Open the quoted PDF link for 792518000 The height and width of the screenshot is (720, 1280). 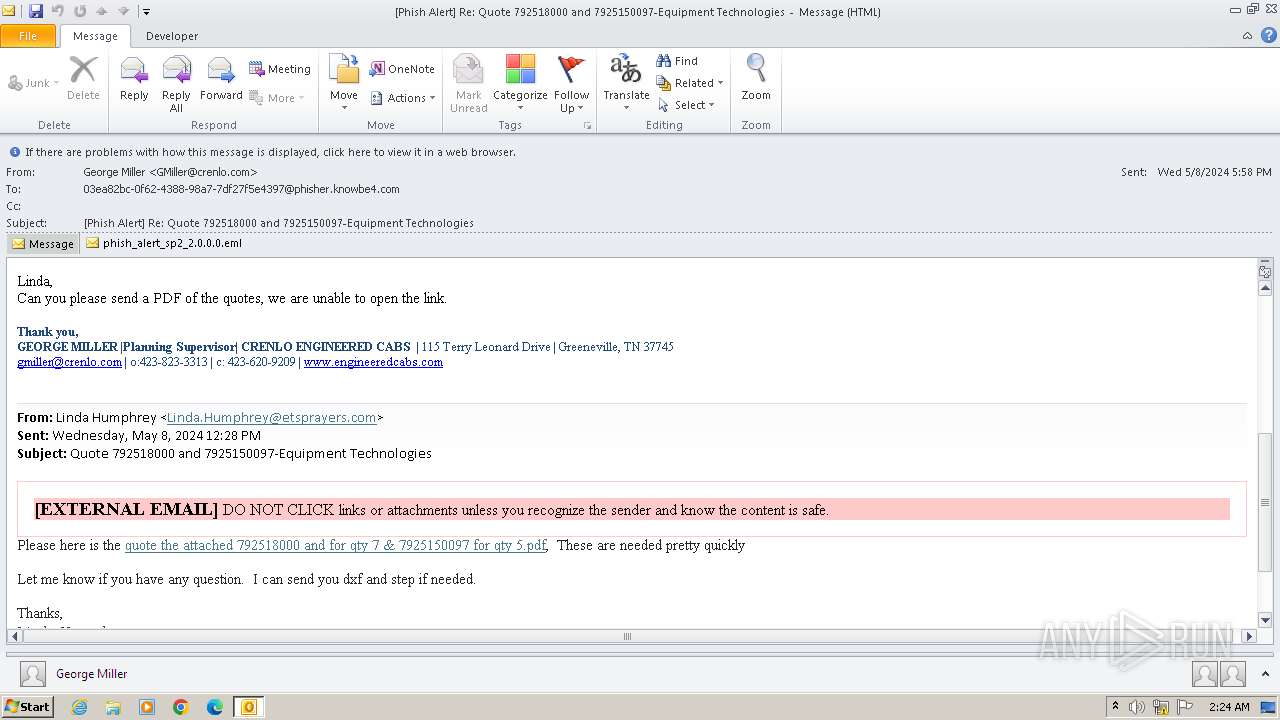pos(335,545)
